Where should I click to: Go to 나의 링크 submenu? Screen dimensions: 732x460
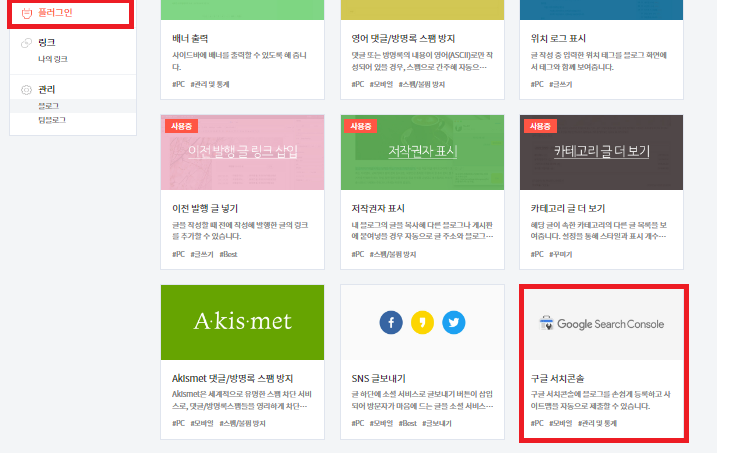coord(53,59)
